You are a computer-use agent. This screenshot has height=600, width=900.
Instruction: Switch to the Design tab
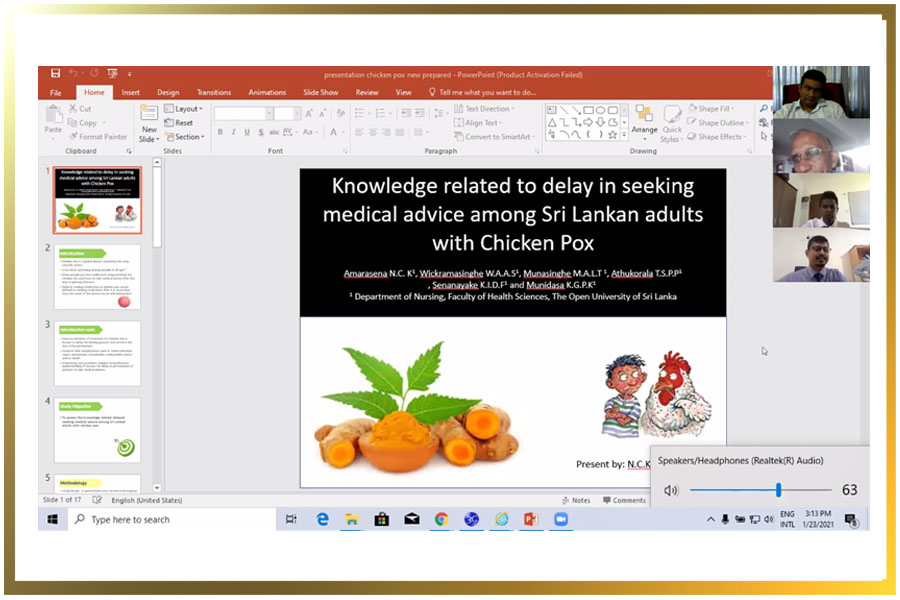[168, 92]
